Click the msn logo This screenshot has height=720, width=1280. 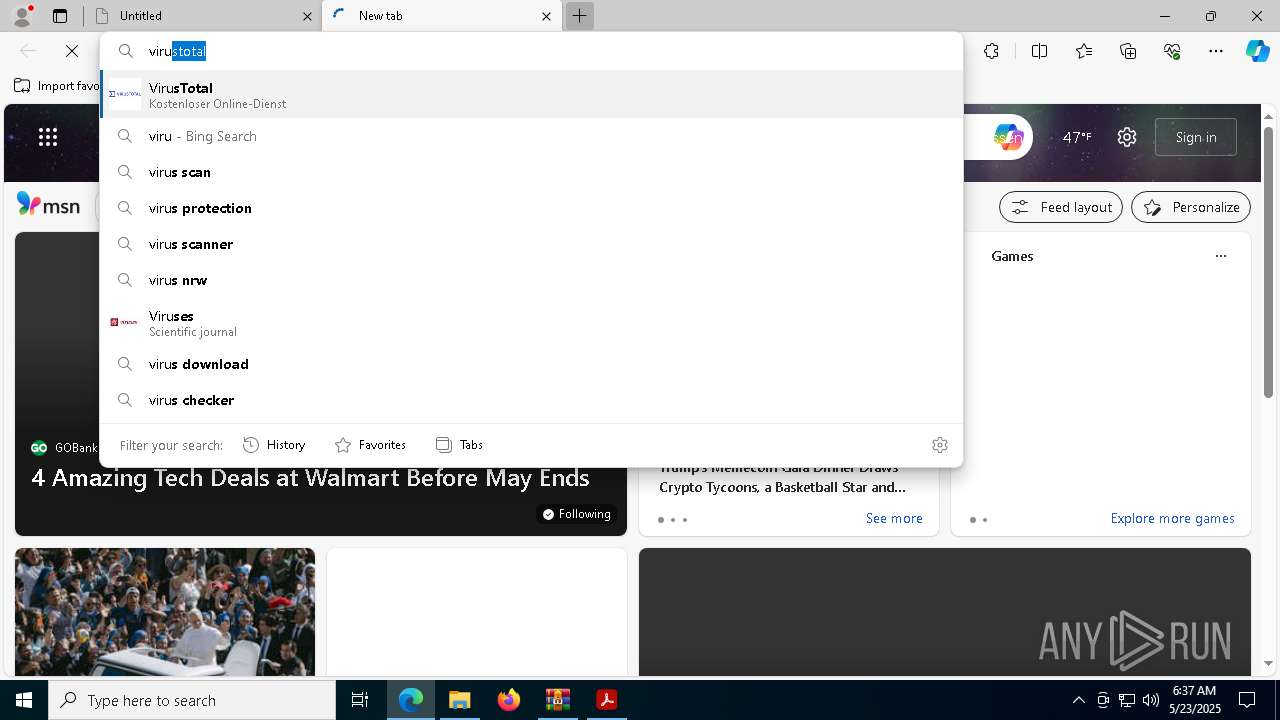(48, 205)
